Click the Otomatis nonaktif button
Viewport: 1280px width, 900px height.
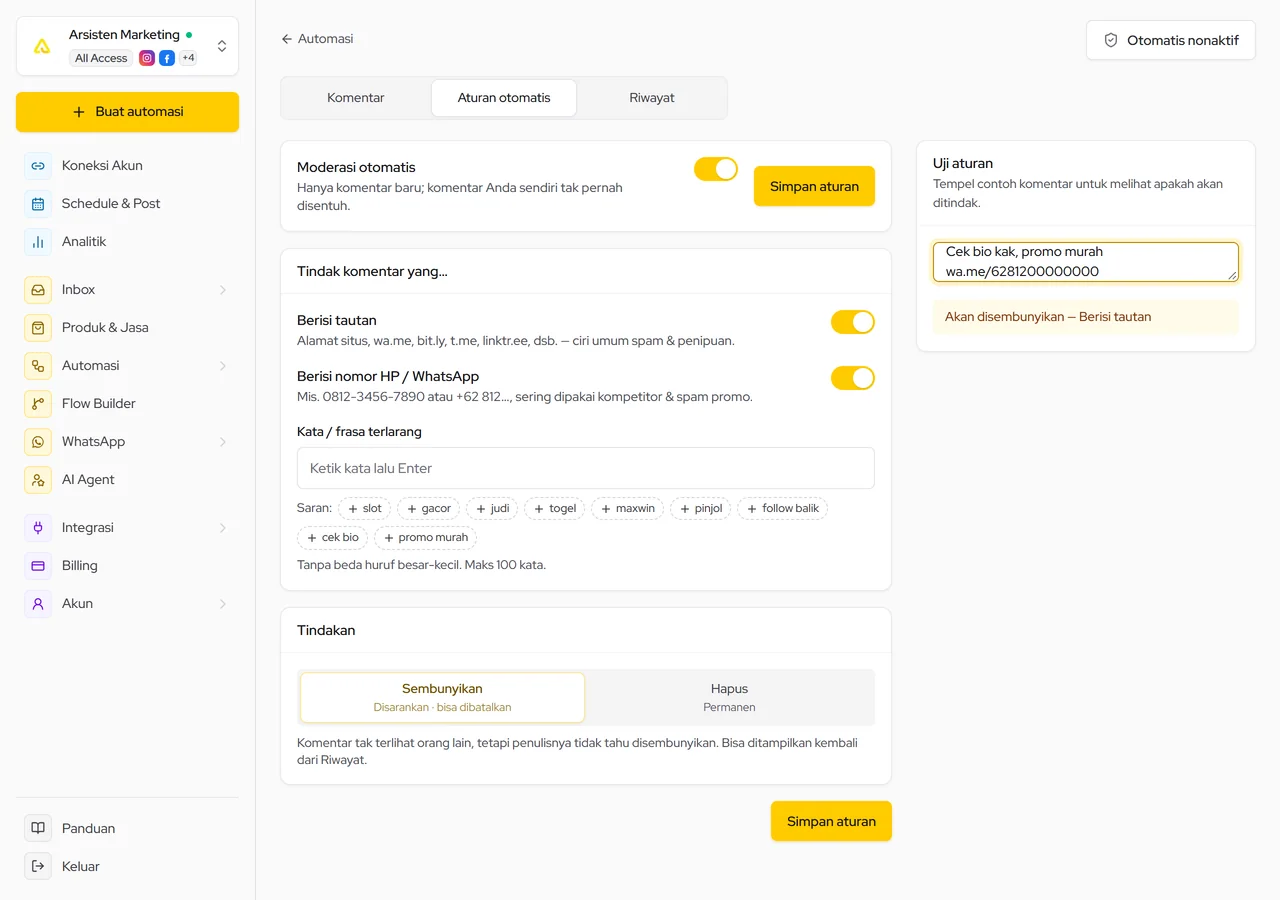(1171, 40)
